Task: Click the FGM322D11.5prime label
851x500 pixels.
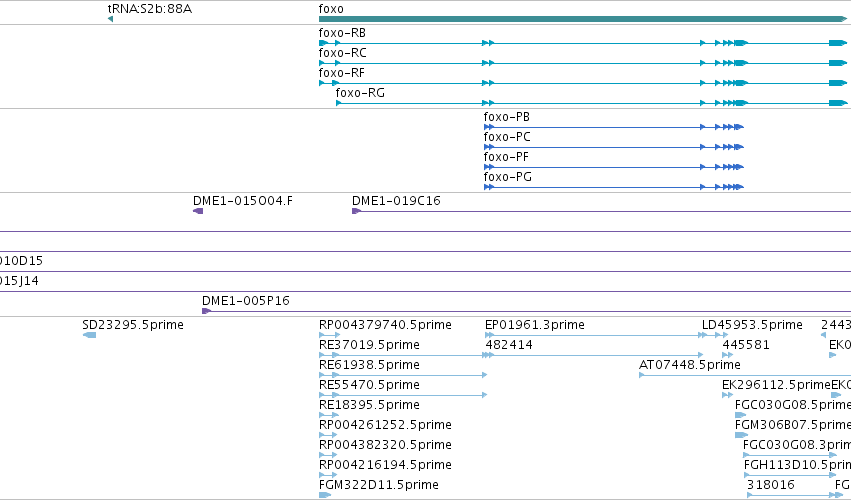Action: pyautogui.click(x=379, y=485)
